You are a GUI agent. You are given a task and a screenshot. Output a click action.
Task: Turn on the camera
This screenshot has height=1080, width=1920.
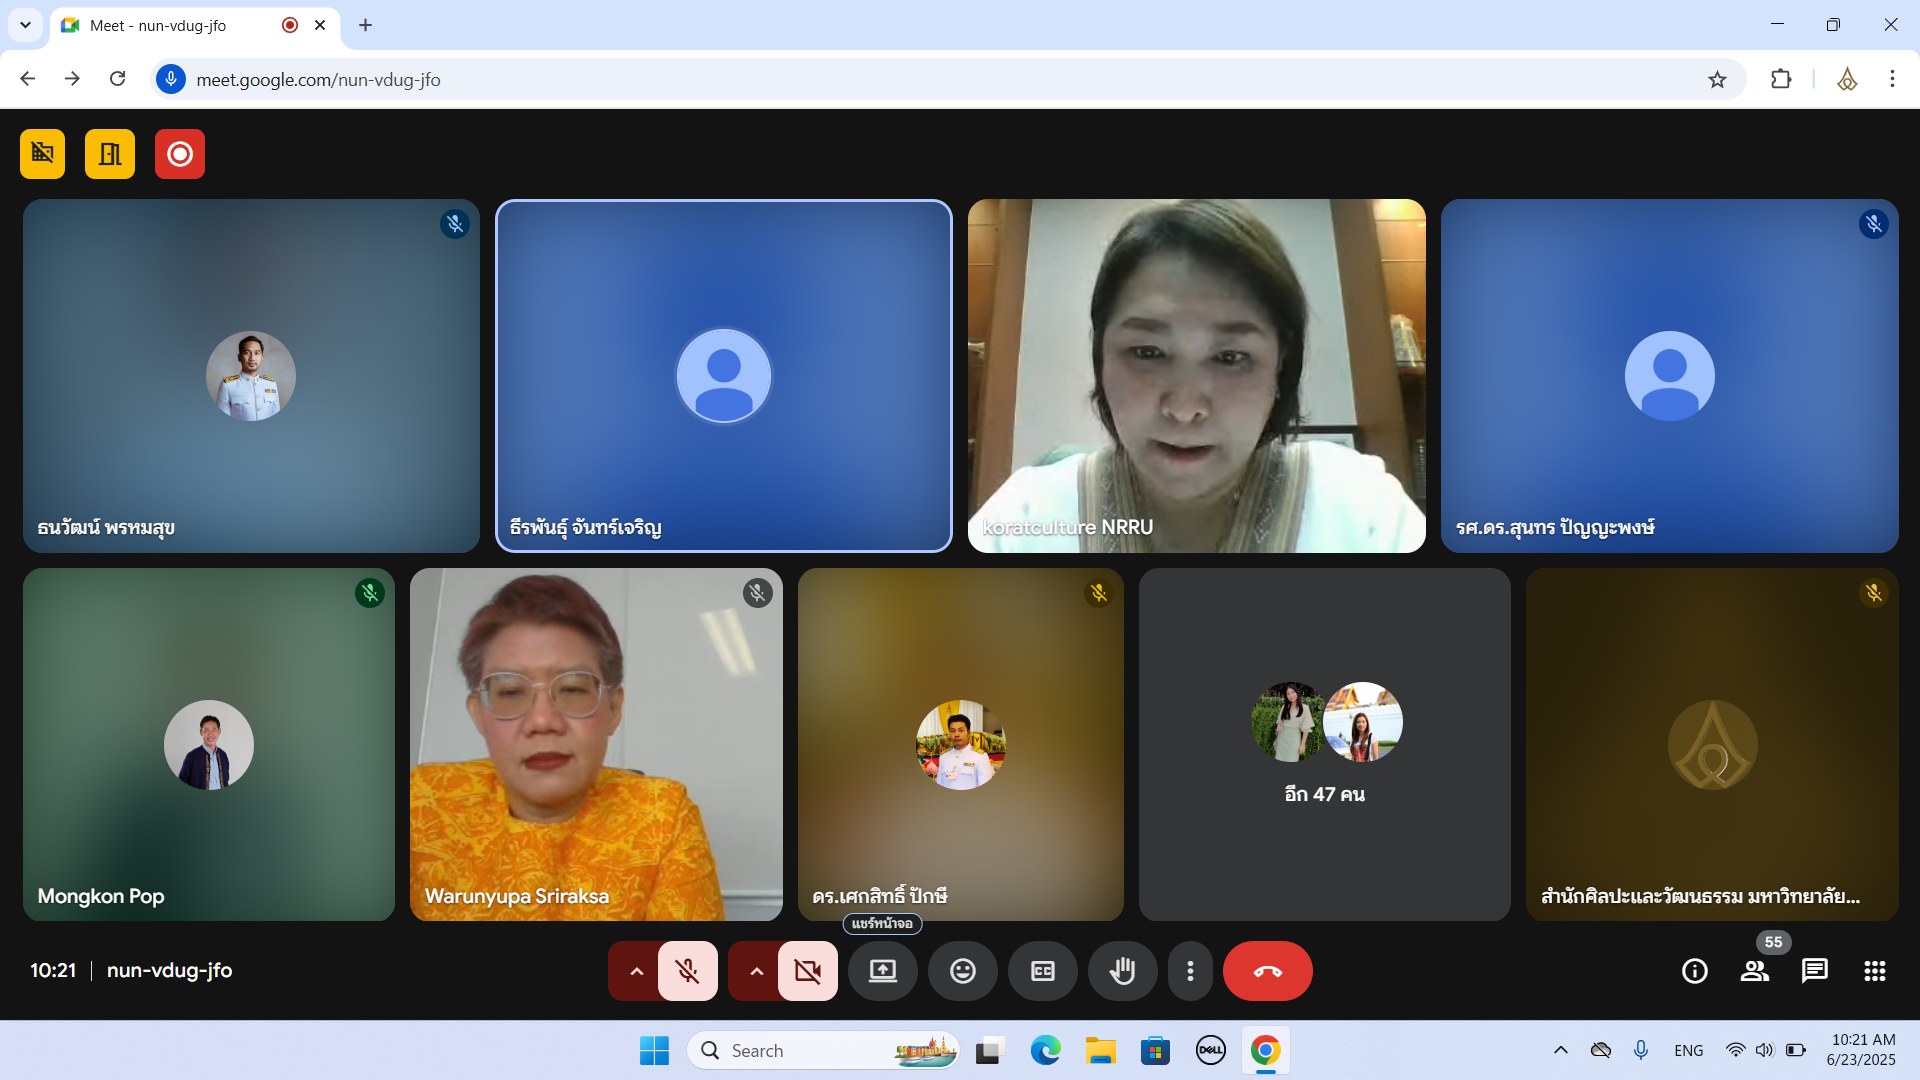807,971
